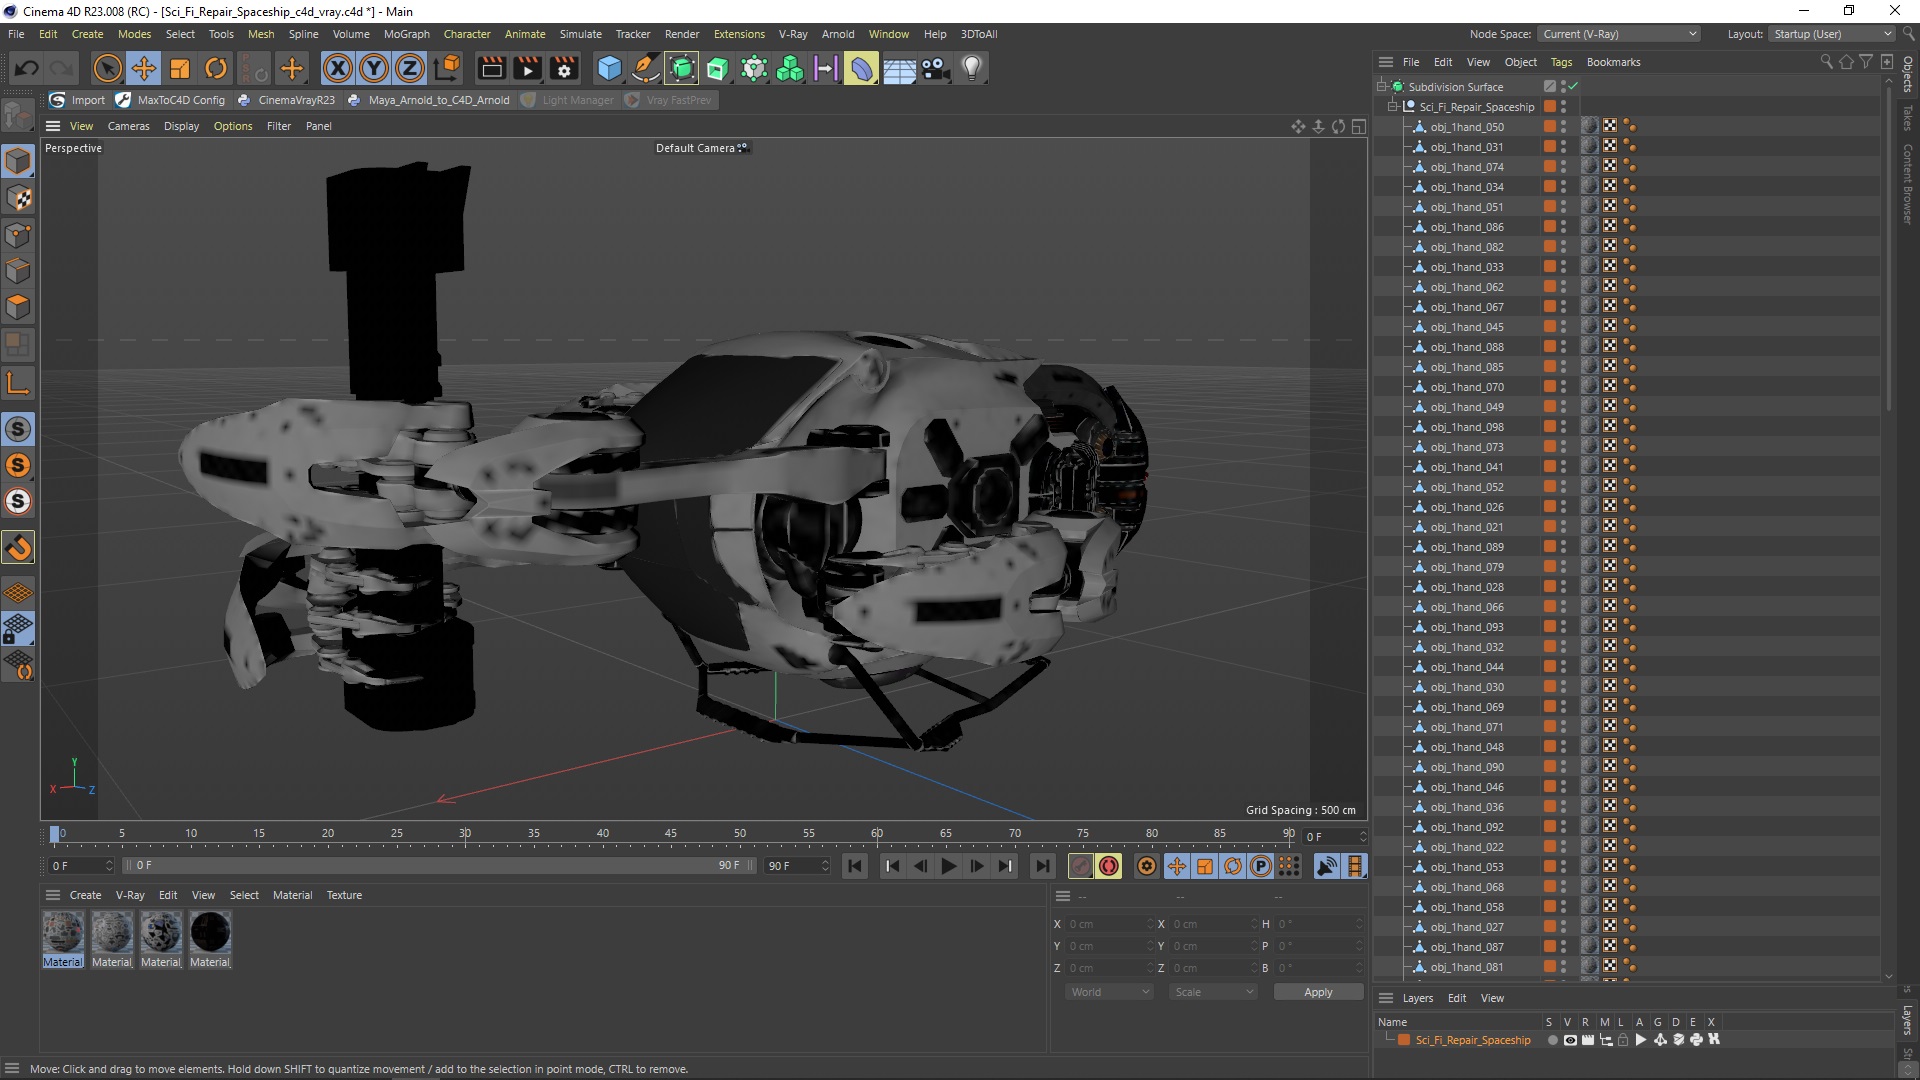This screenshot has height=1080, width=1920.
Task: Open Object Manager Tags menu
Action: pos(1561,62)
